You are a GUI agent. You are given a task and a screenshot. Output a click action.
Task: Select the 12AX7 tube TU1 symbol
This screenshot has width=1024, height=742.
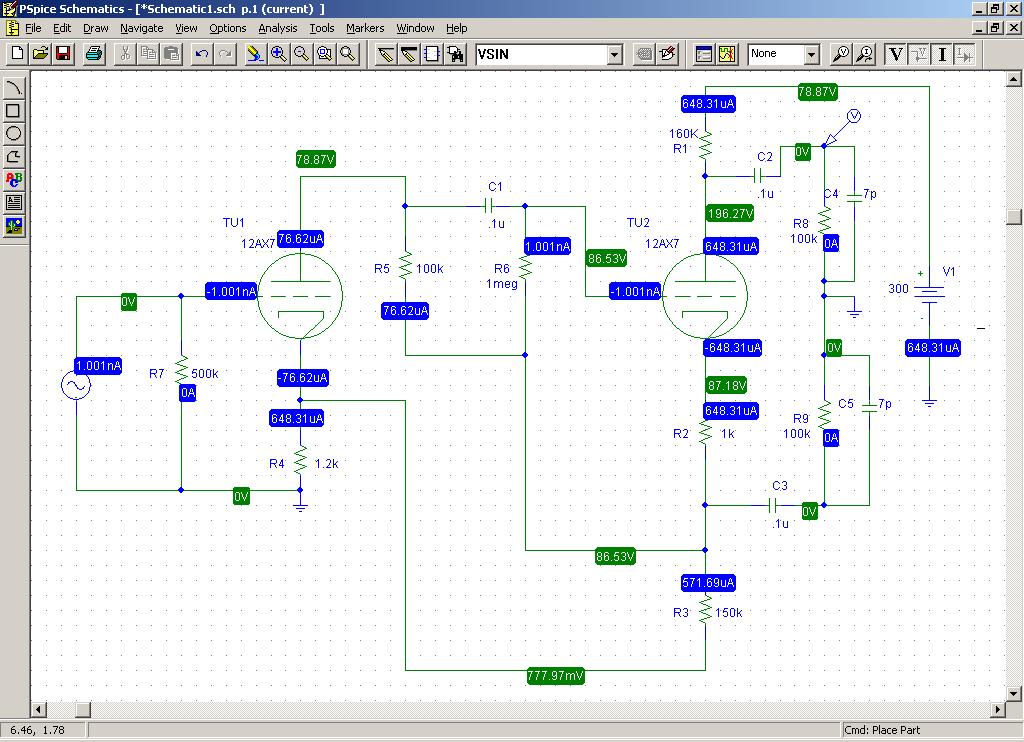pos(300,296)
